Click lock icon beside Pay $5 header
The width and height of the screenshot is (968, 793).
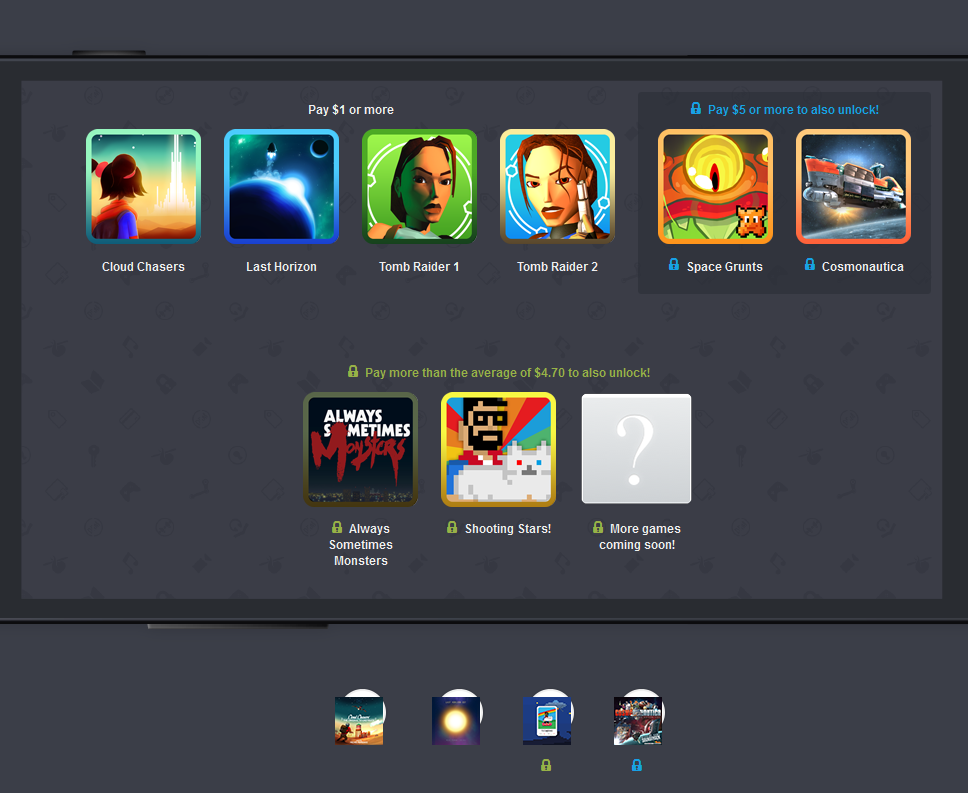tap(696, 109)
